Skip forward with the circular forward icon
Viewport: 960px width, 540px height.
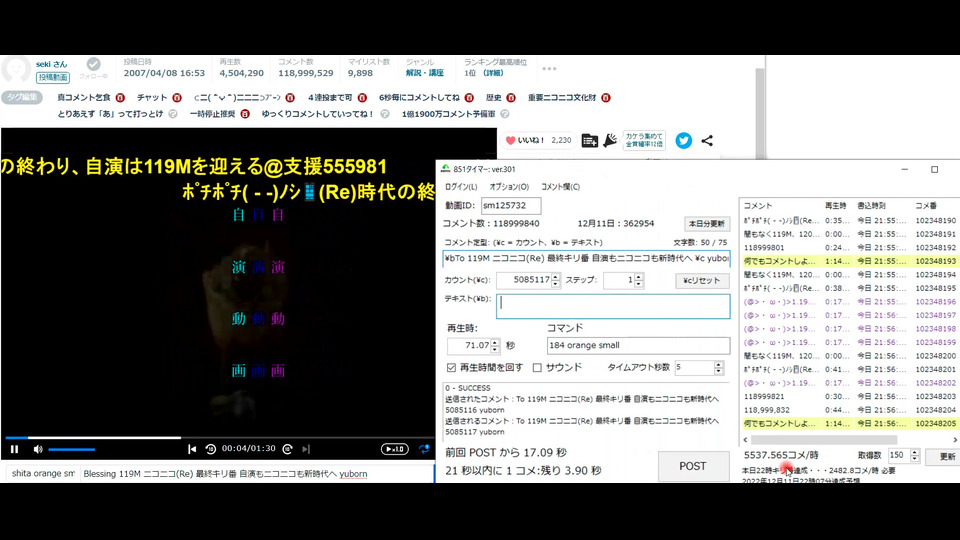(x=287, y=449)
